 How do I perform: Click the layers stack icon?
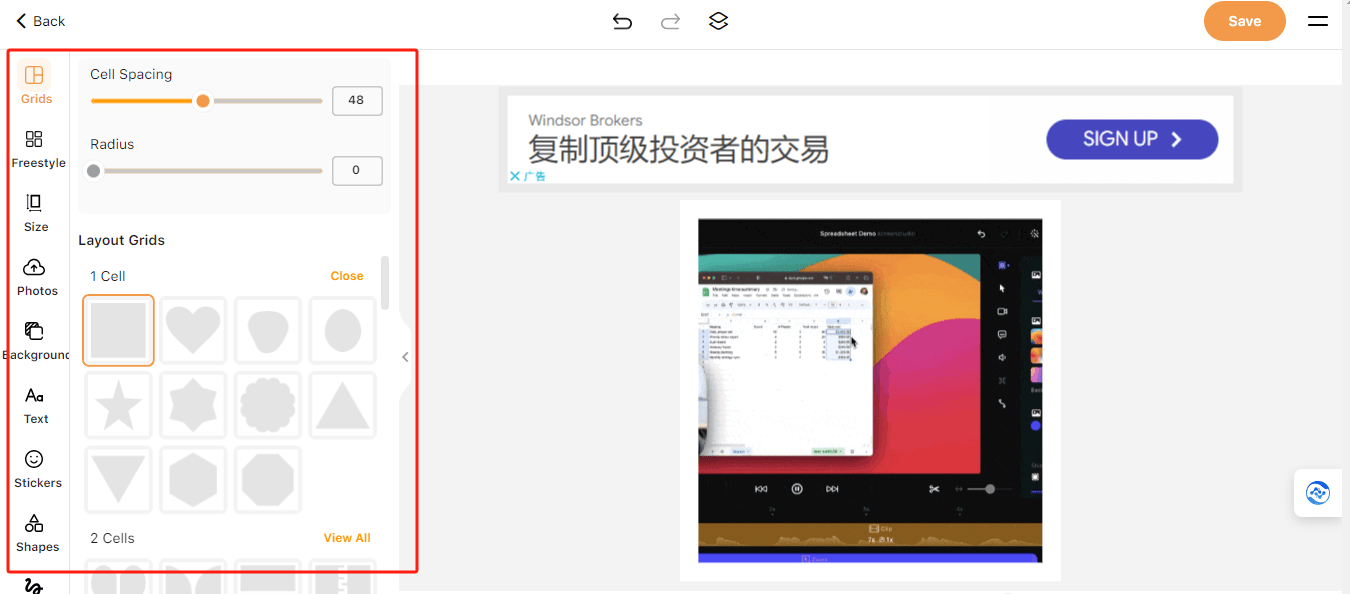pos(718,21)
